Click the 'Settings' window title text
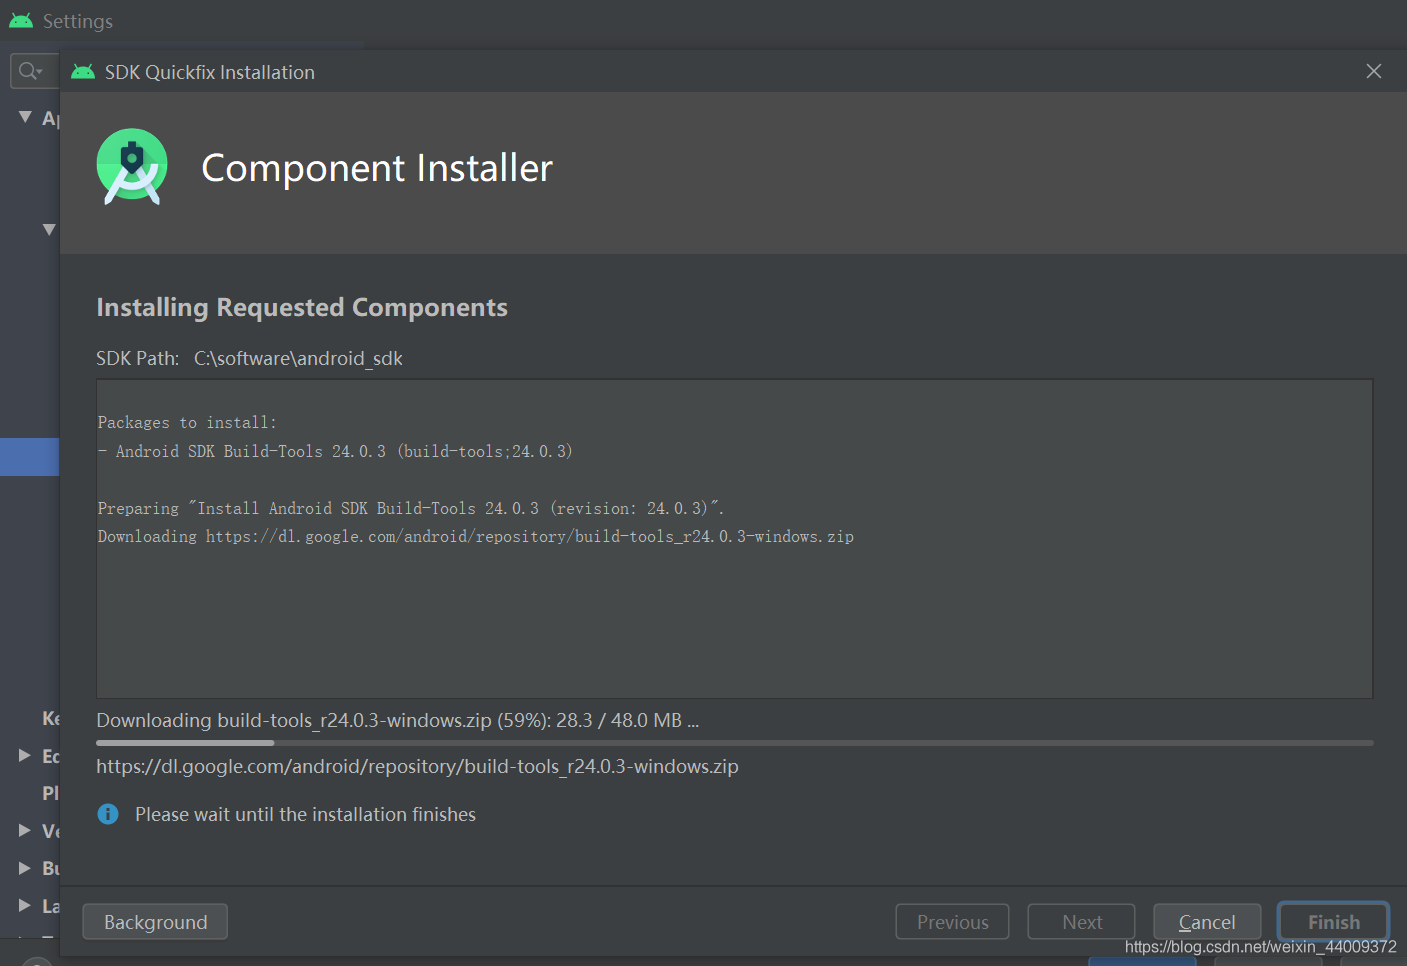 coord(78,21)
